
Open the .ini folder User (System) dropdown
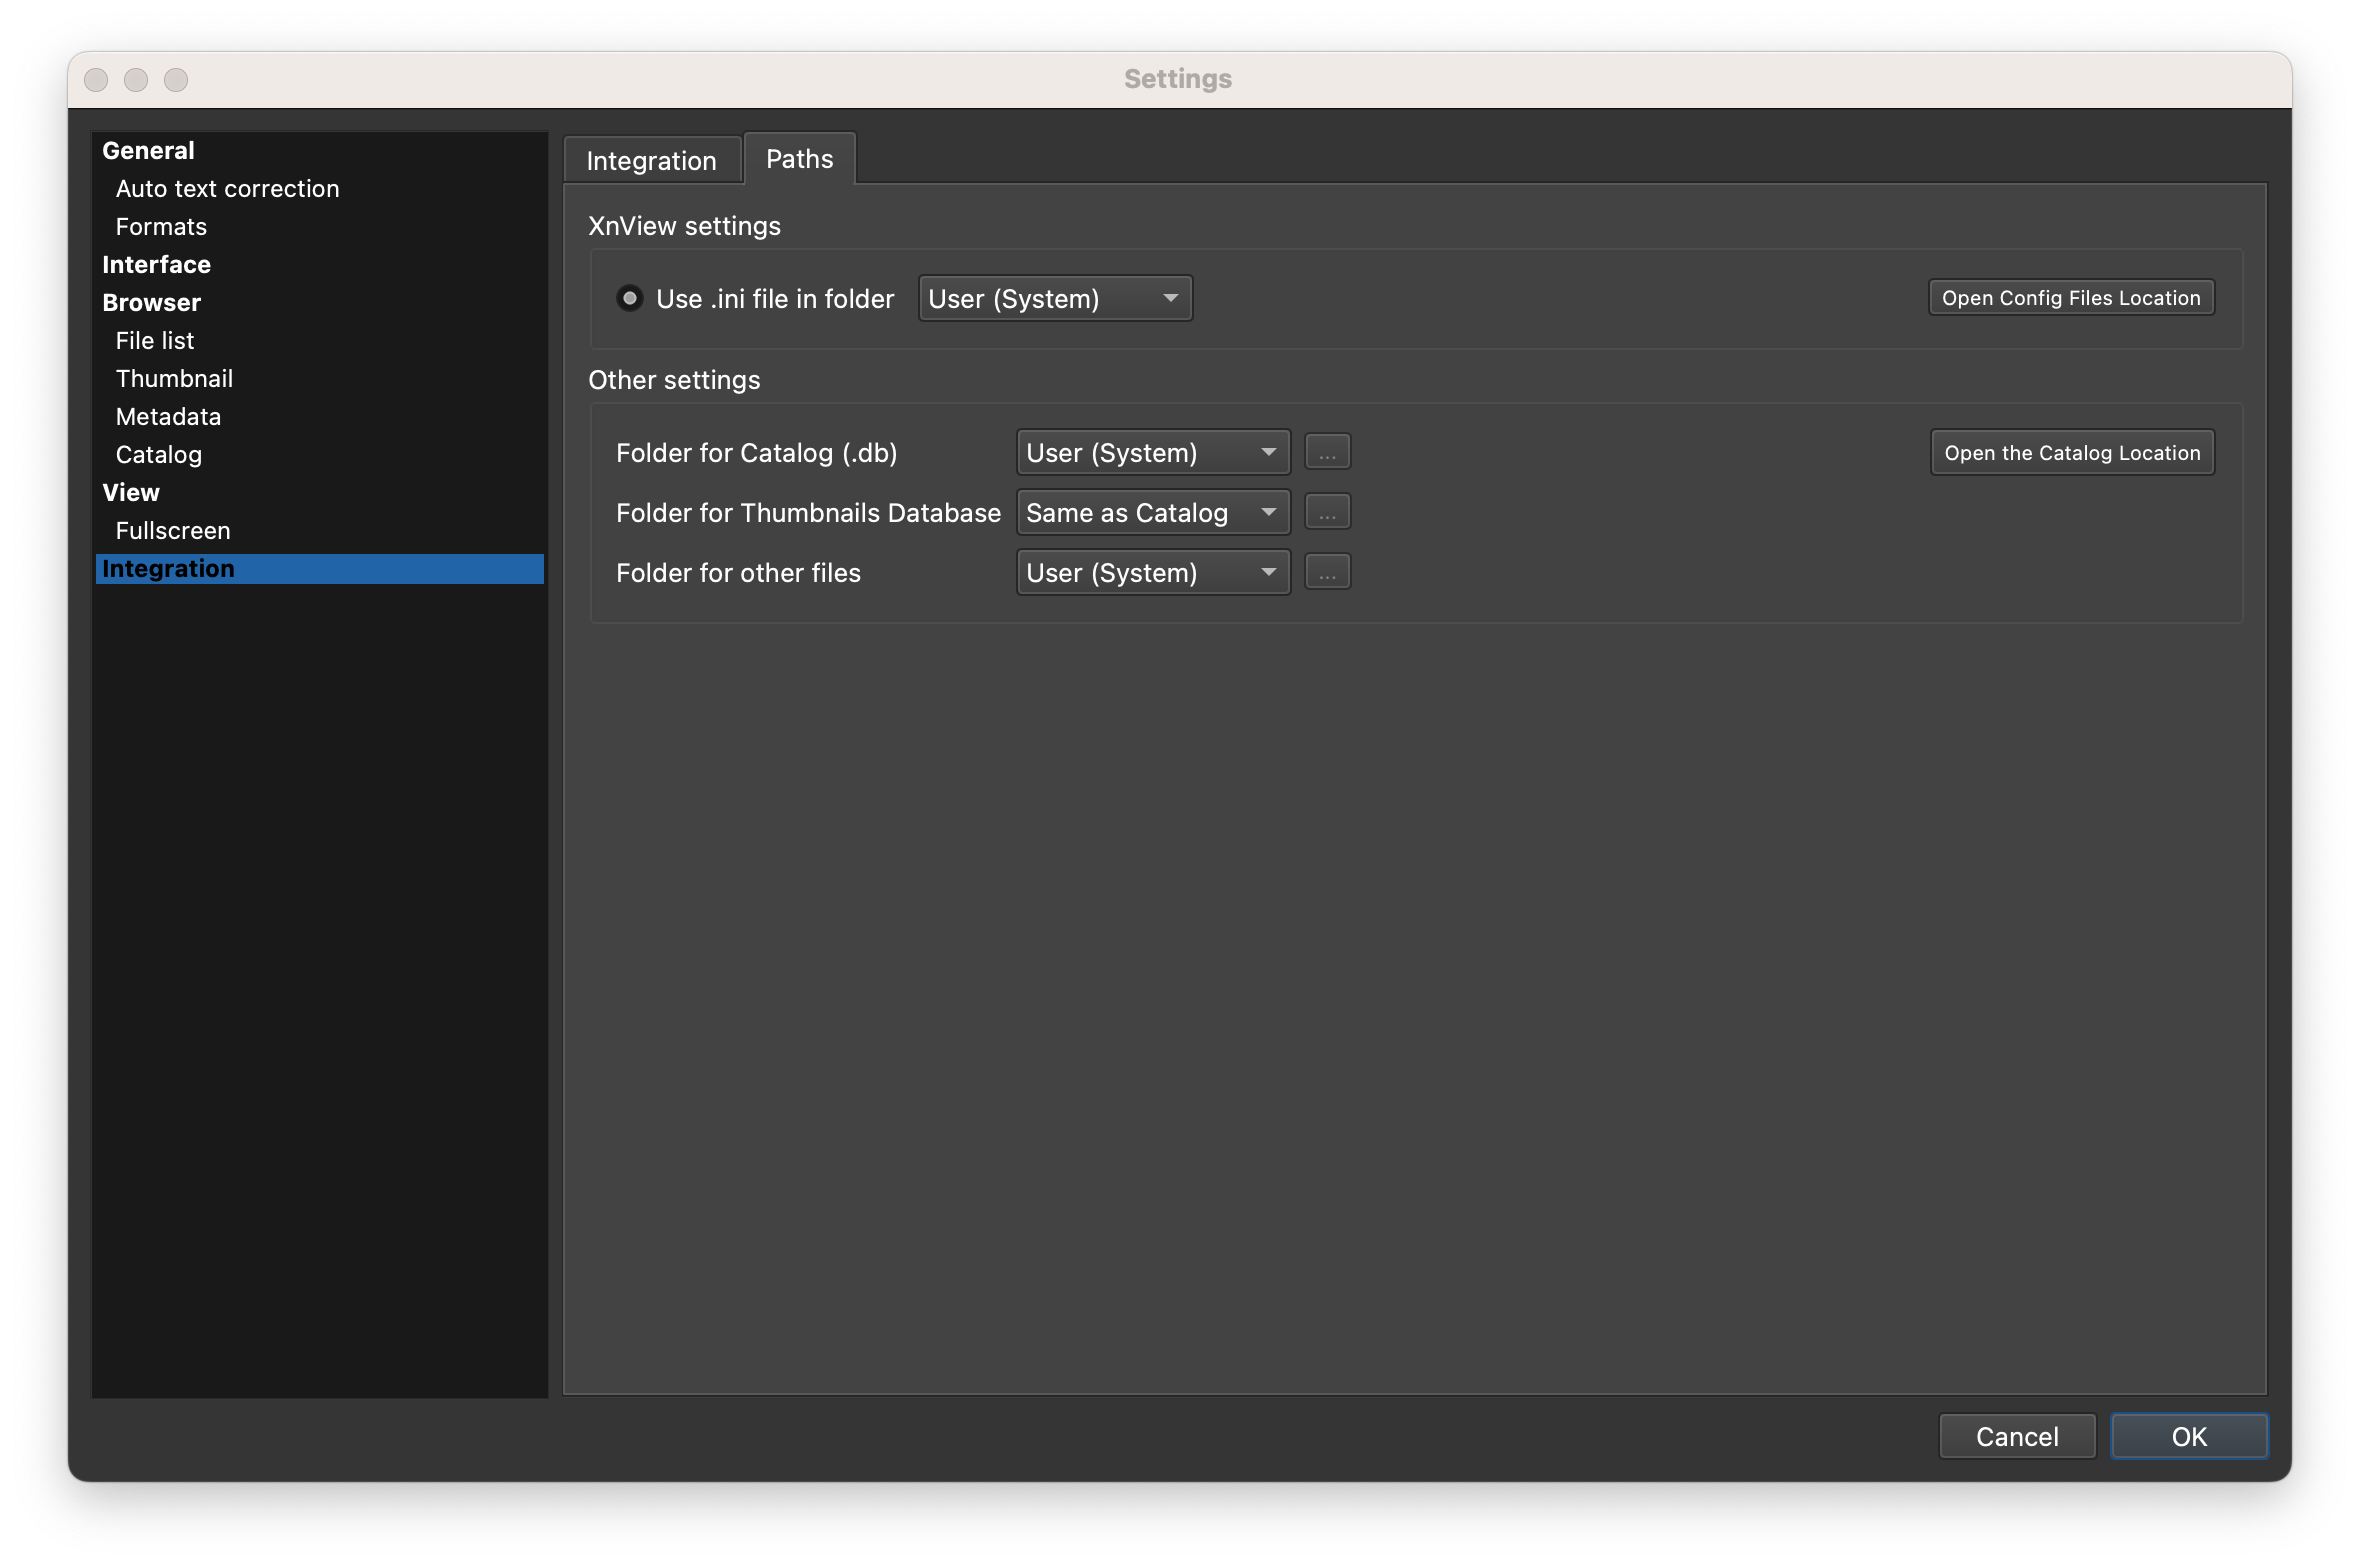coord(1054,298)
